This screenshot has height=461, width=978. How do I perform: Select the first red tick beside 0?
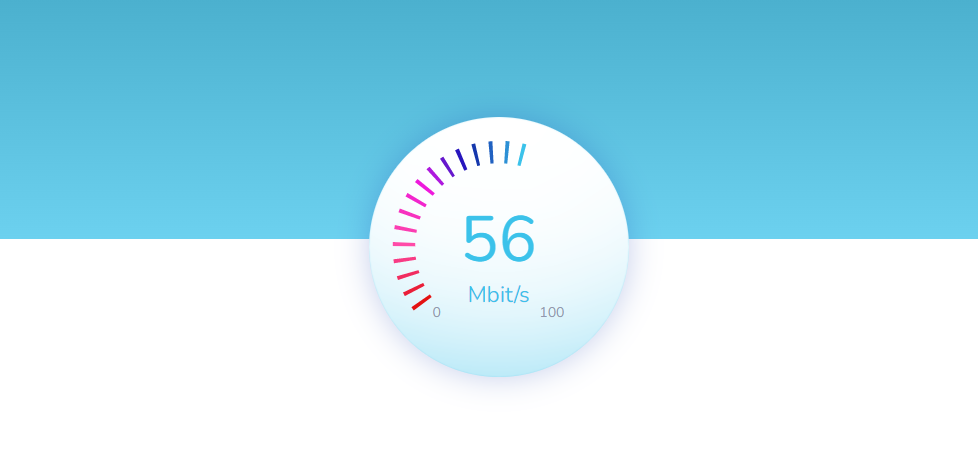pyautogui.click(x=422, y=303)
